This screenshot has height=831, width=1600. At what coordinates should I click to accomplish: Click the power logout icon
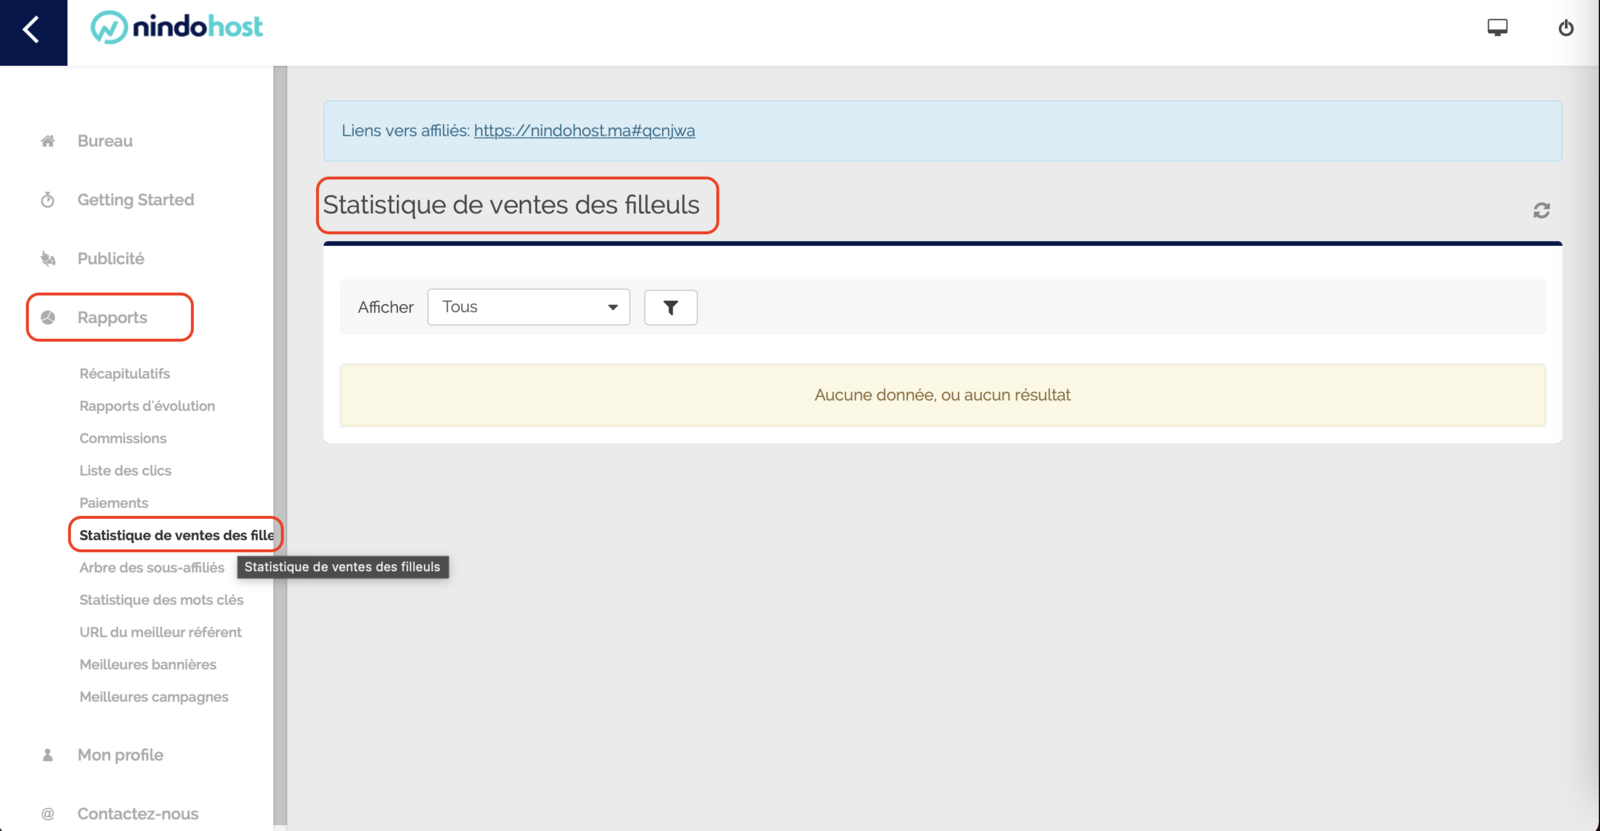pos(1566,28)
